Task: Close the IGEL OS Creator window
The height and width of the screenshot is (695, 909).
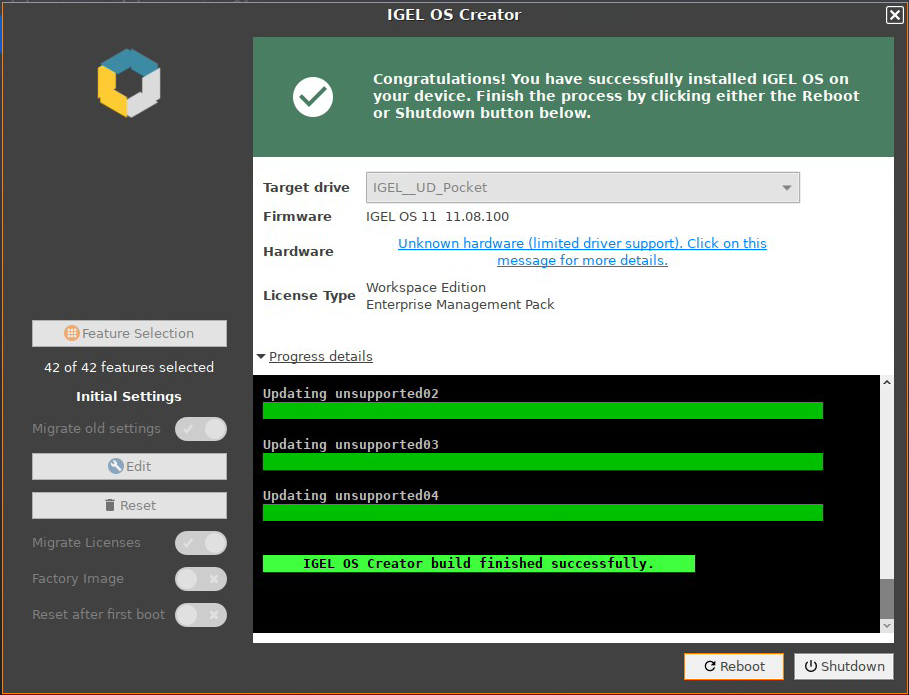Action: pyautogui.click(x=894, y=15)
